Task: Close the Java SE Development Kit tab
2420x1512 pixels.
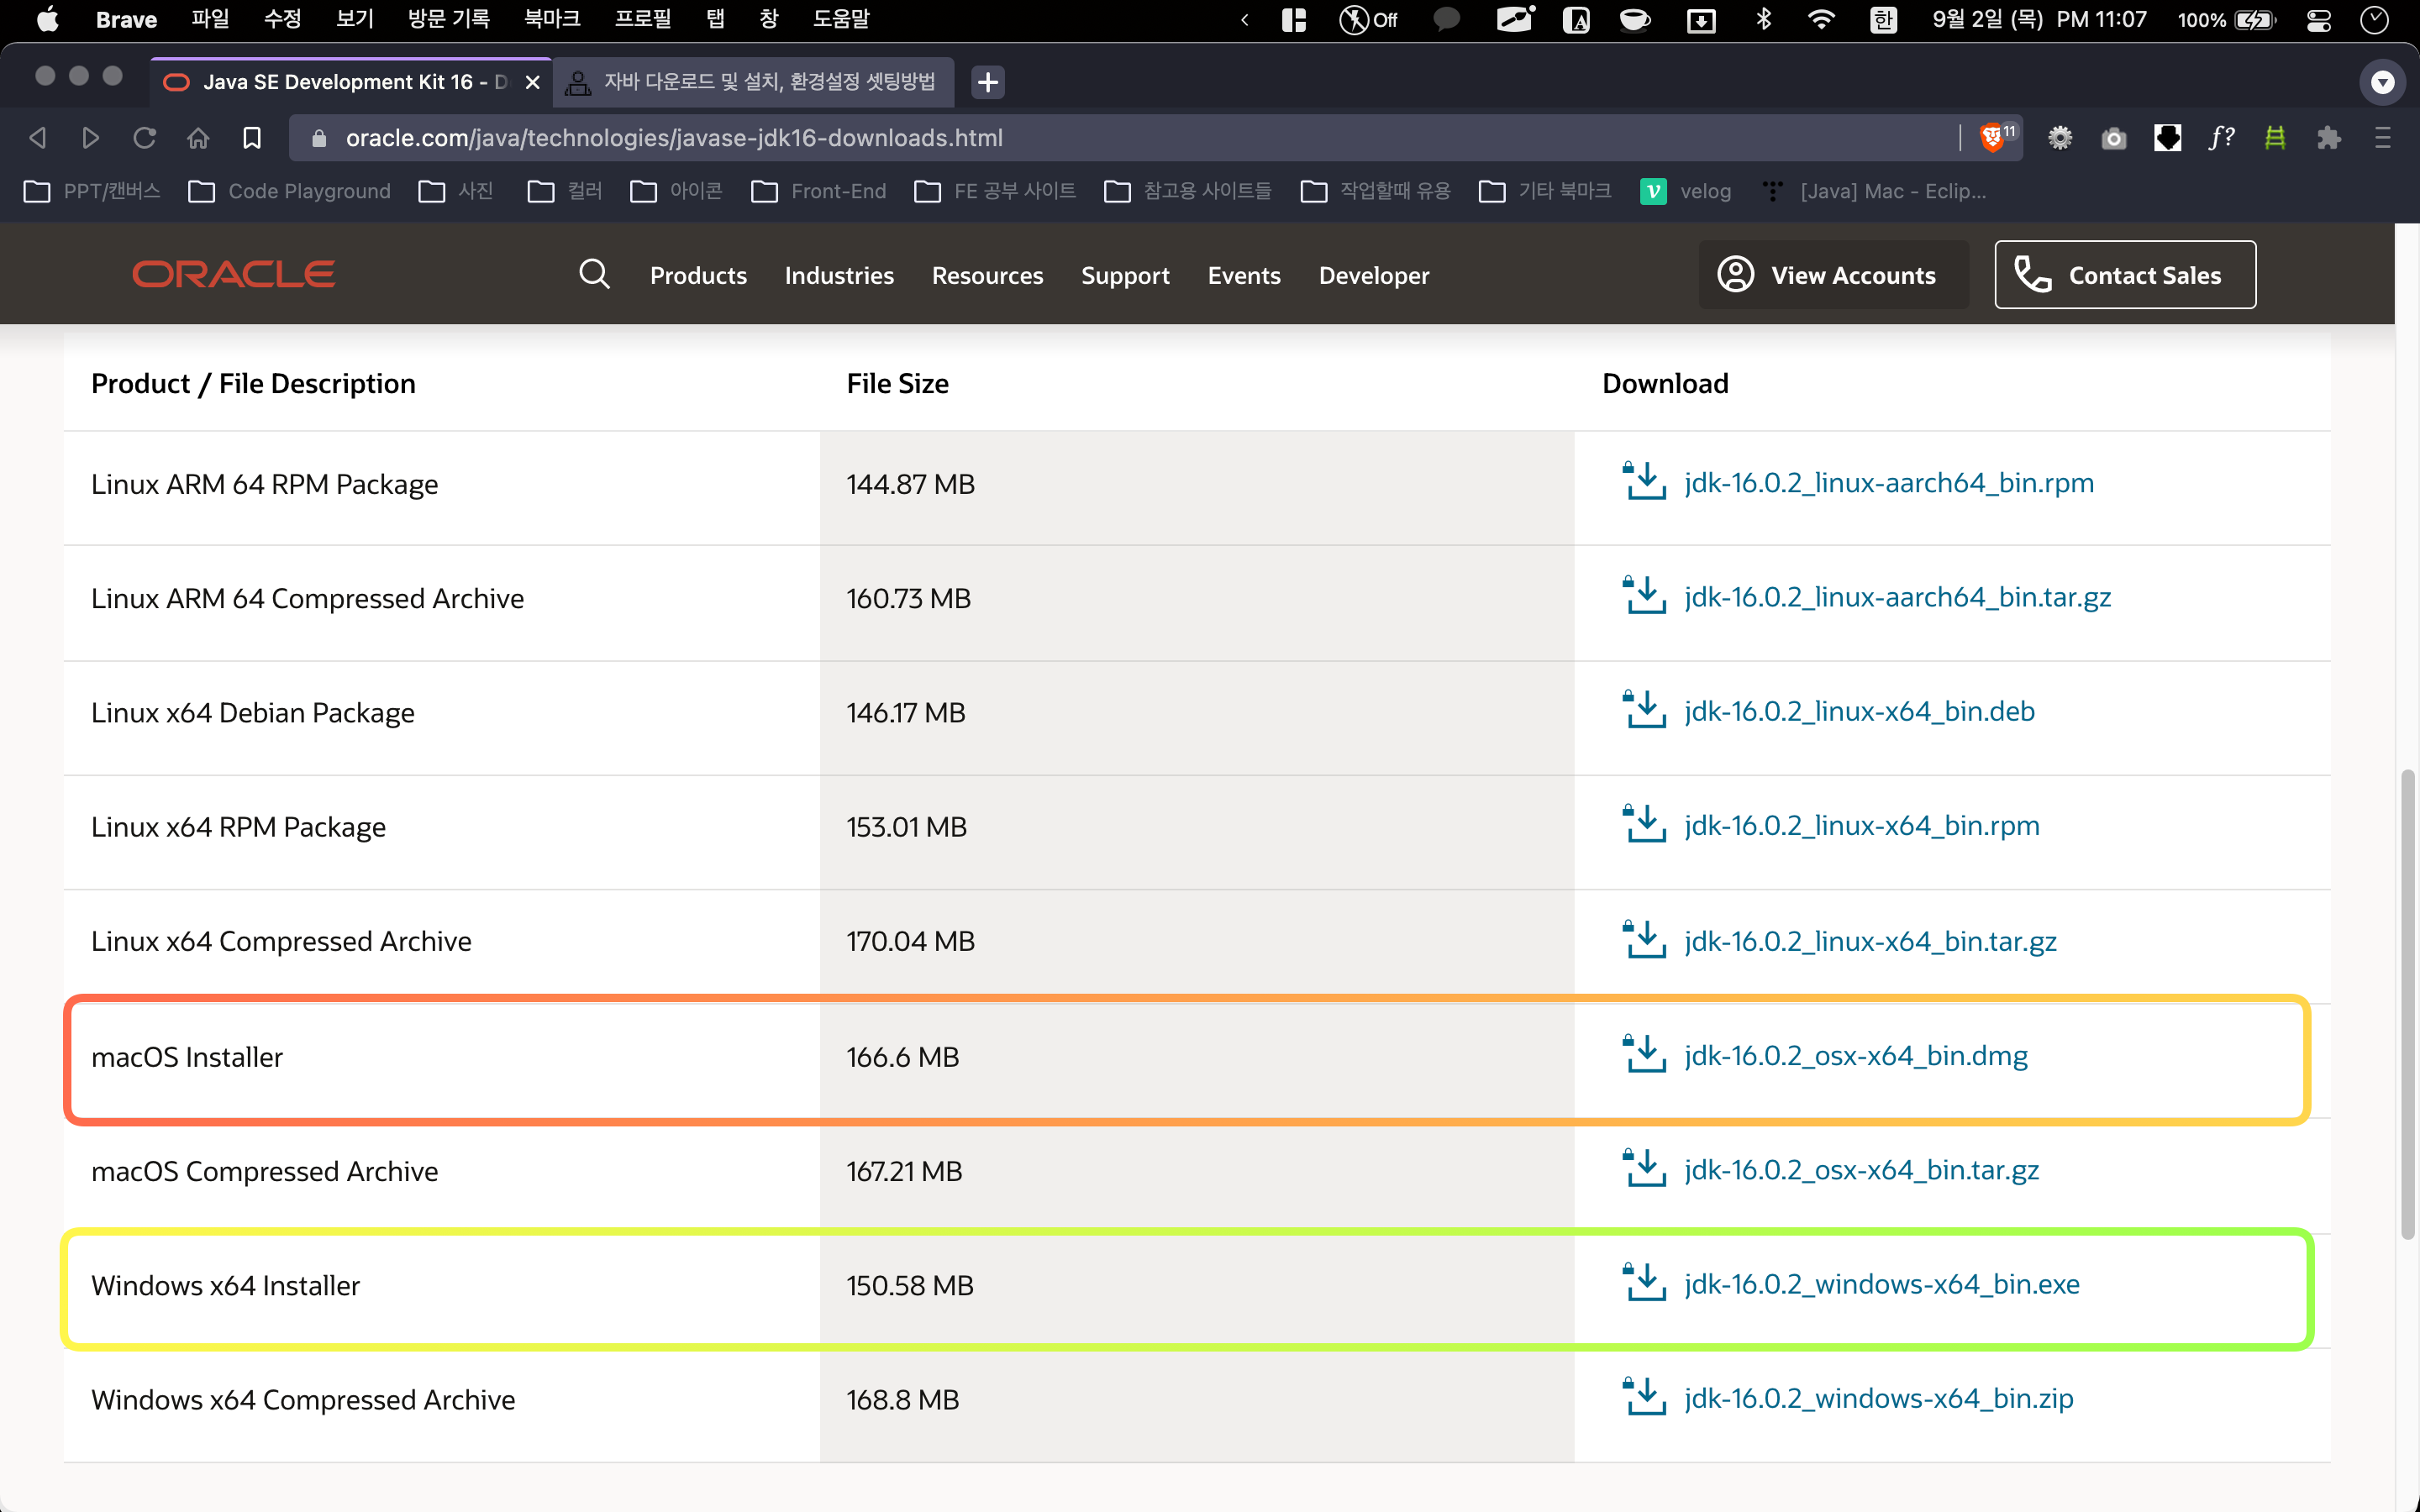Action: click(533, 82)
